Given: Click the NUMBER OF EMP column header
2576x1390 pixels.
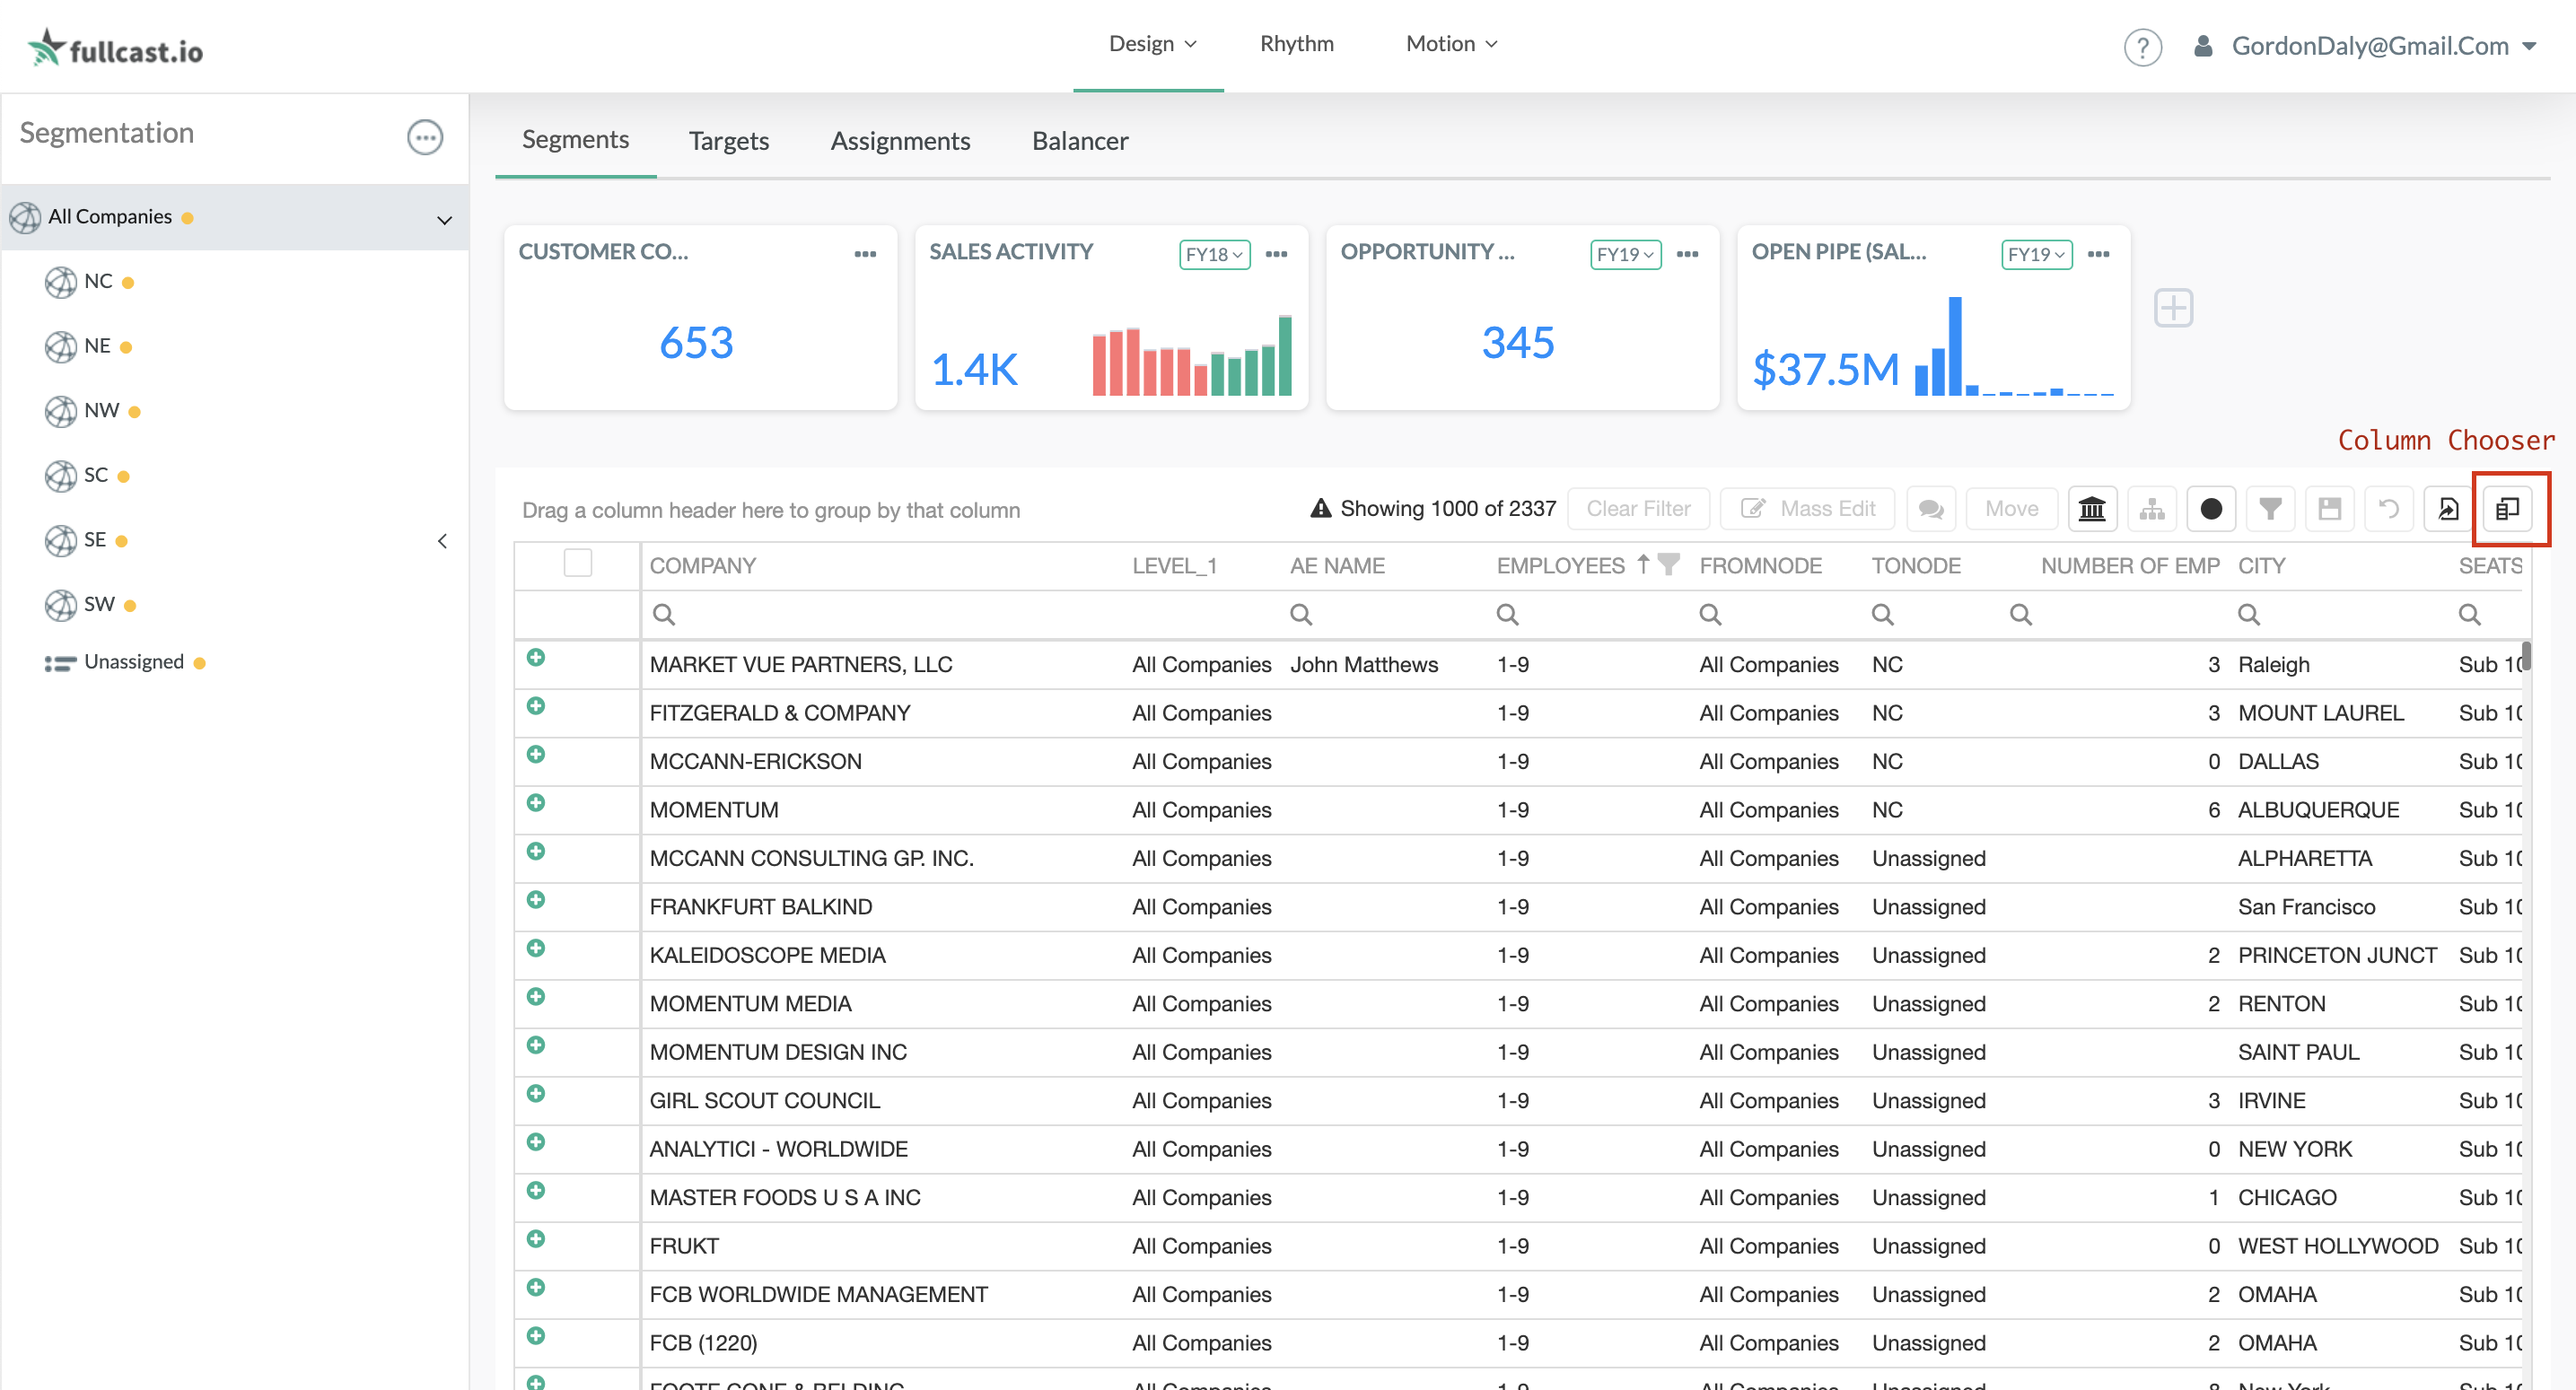Looking at the screenshot, I should click(x=2130, y=566).
